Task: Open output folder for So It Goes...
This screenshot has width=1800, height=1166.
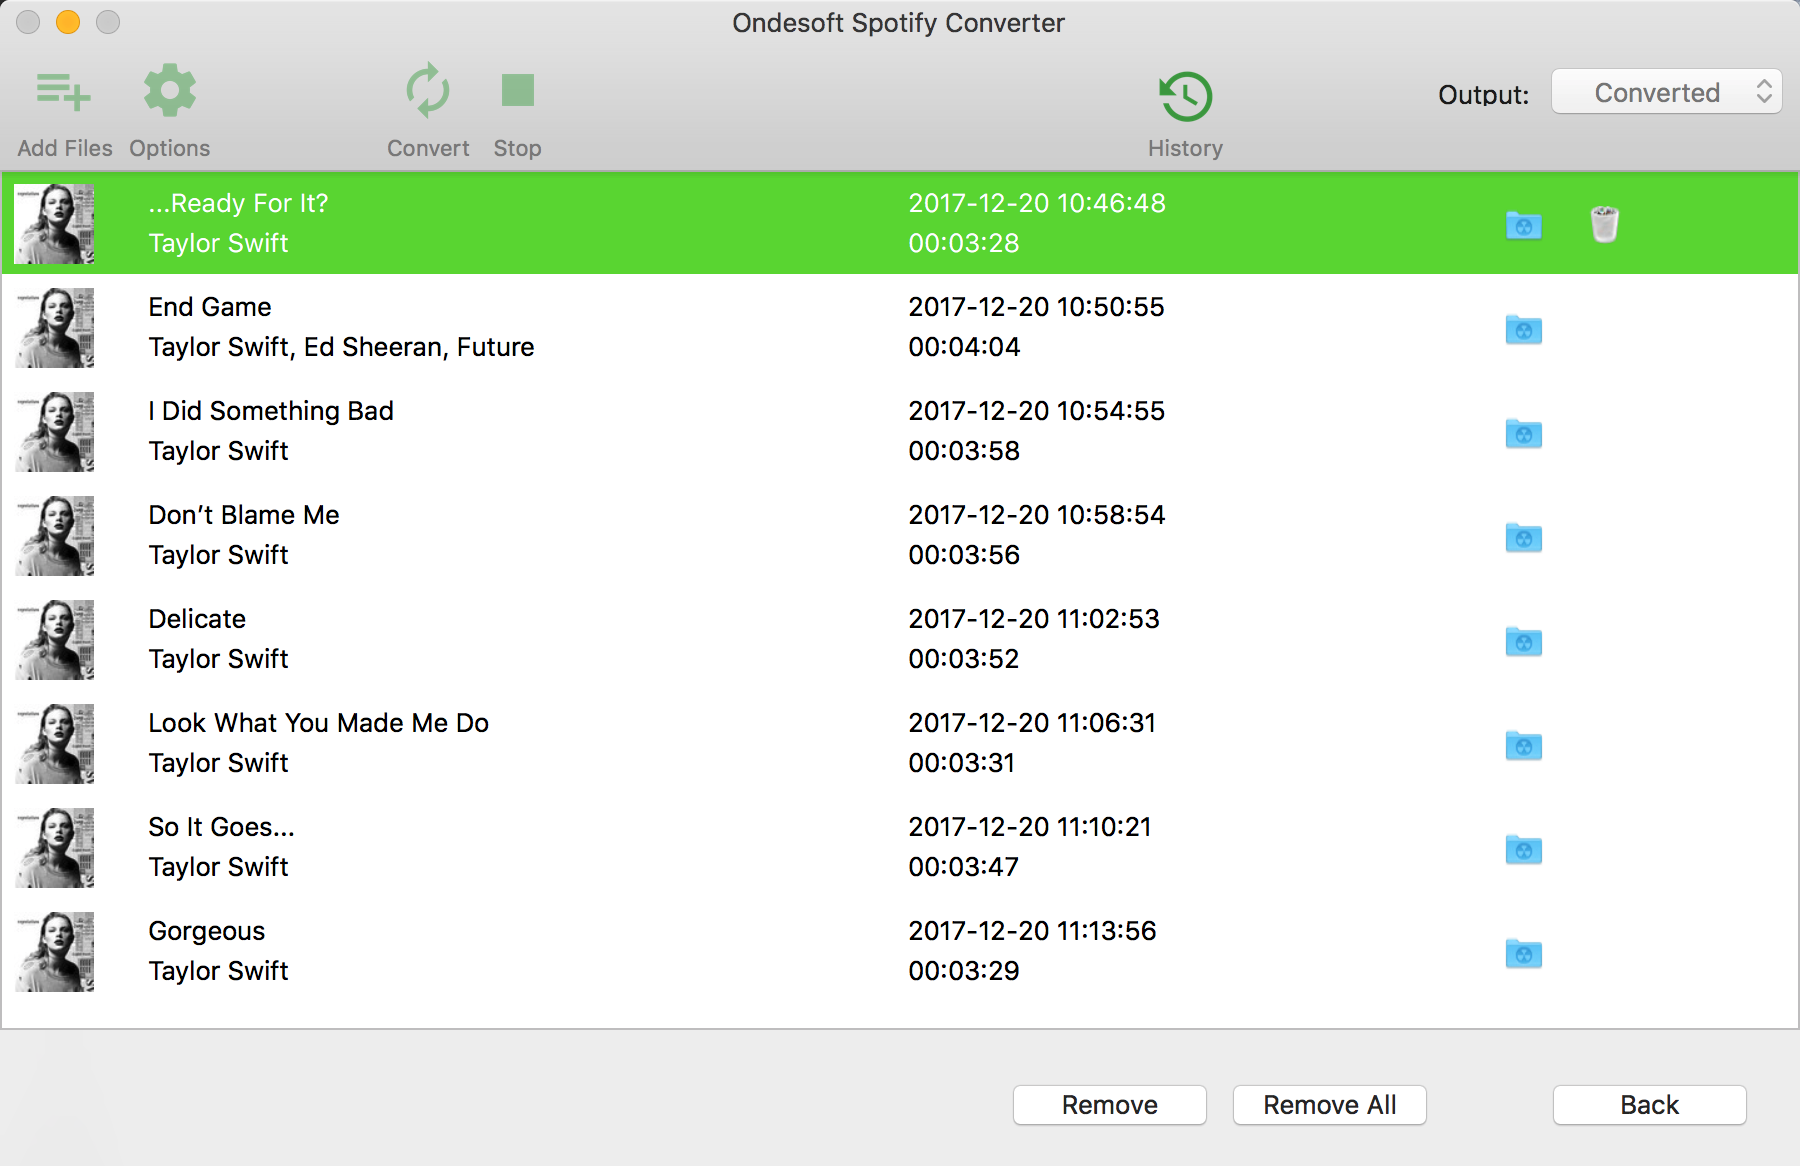Action: tap(1524, 849)
